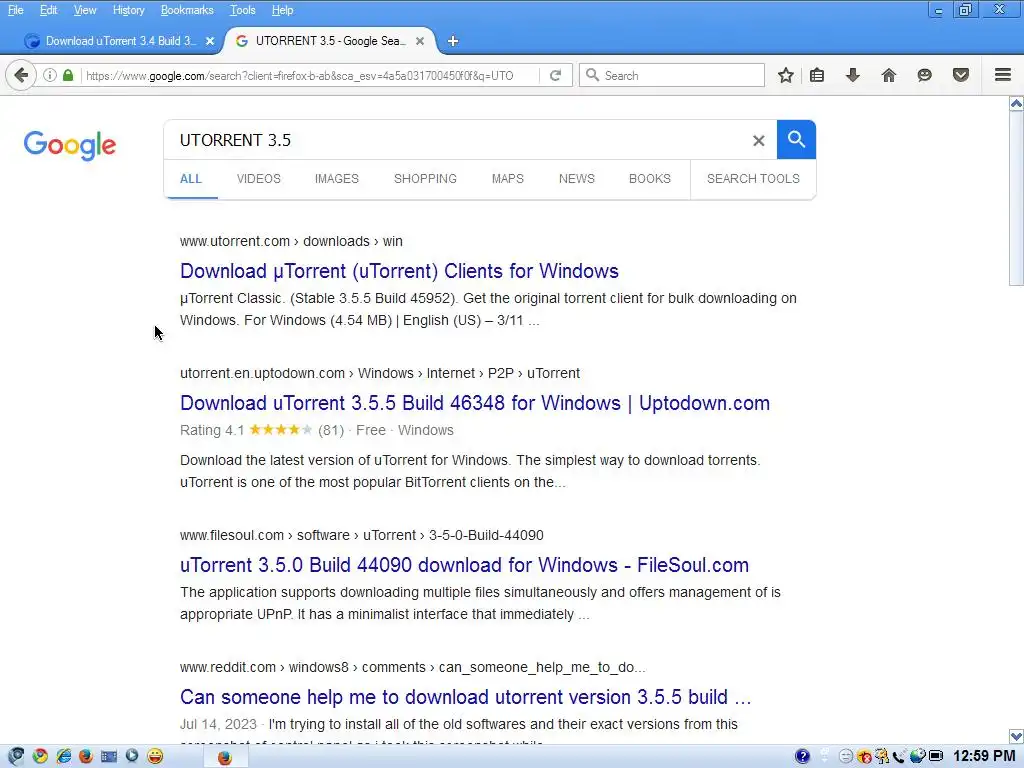Click the scrollbar up arrow
Screen dimensions: 1024x768
coord(1016,103)
